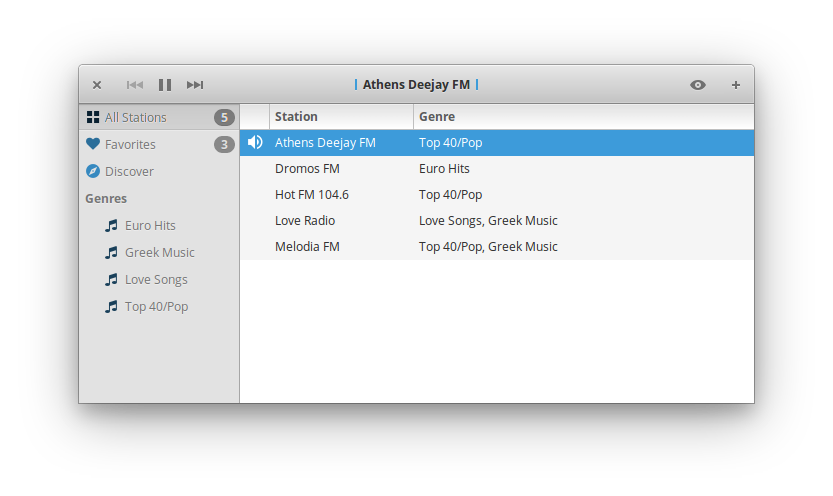Screen dimensions: 833x496
Task: Choose Hot FM 104.6 from the list
Action: coord(312,195)
